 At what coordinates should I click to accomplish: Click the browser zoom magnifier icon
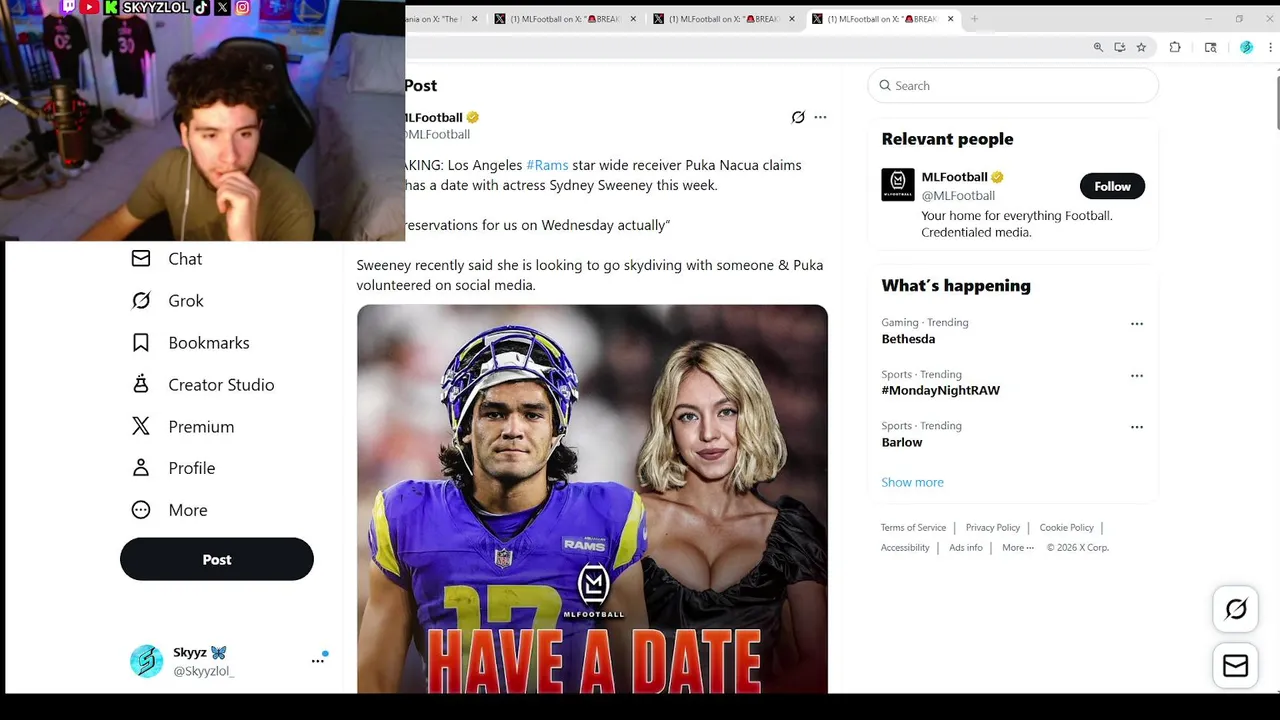[x=1098, y=47]
